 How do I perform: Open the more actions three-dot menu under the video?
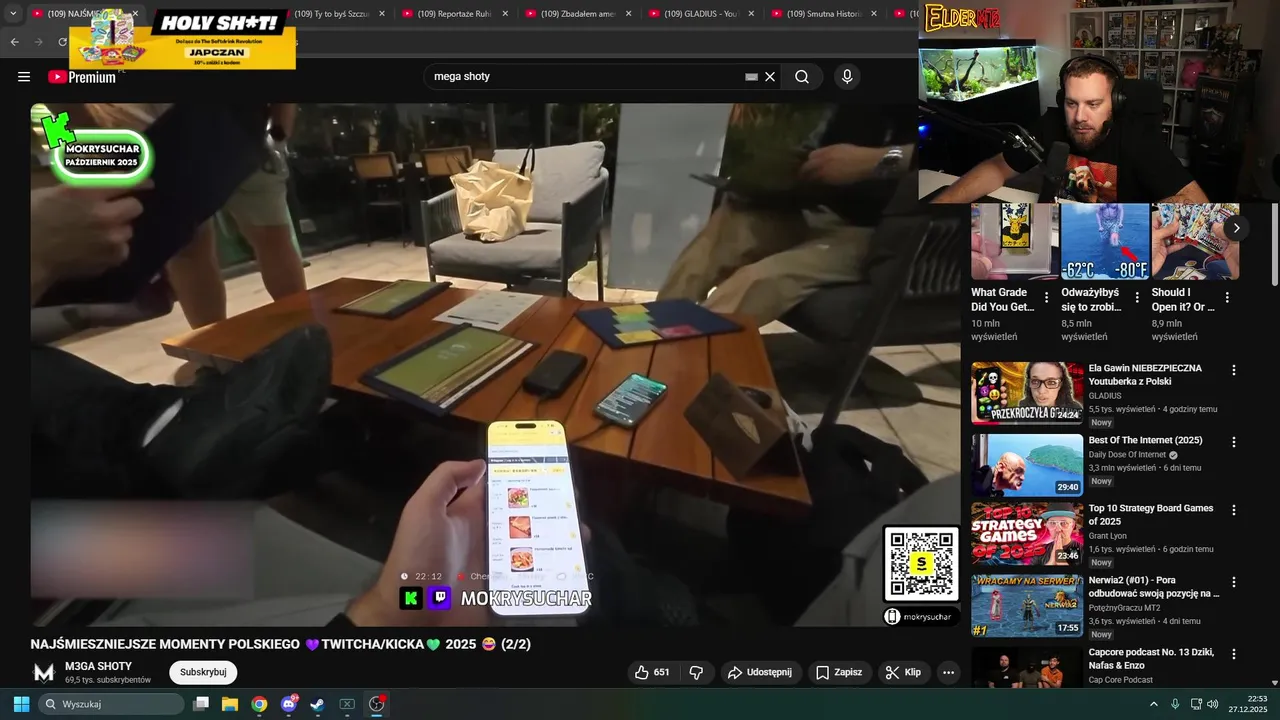pos(948,672)
